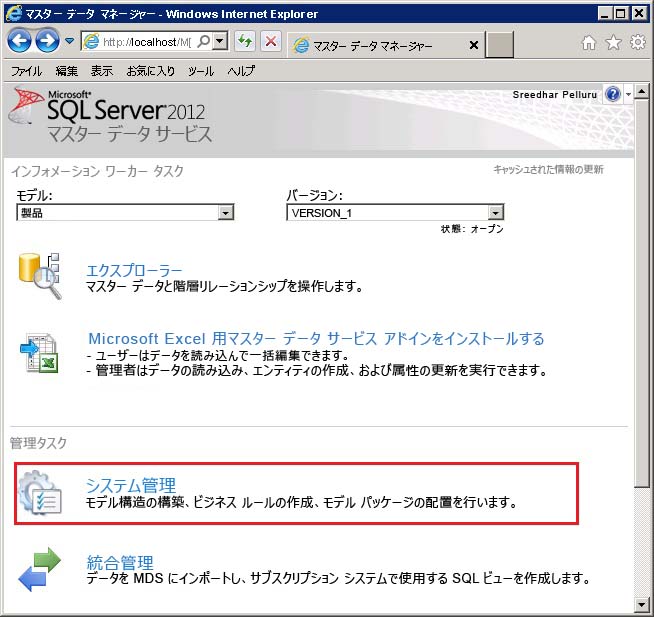The width and height of the screenshot is (654, 617).
Task: Open Microsoft Excel 用マスター データ サービス アドイン link
Action: [316, 339]
